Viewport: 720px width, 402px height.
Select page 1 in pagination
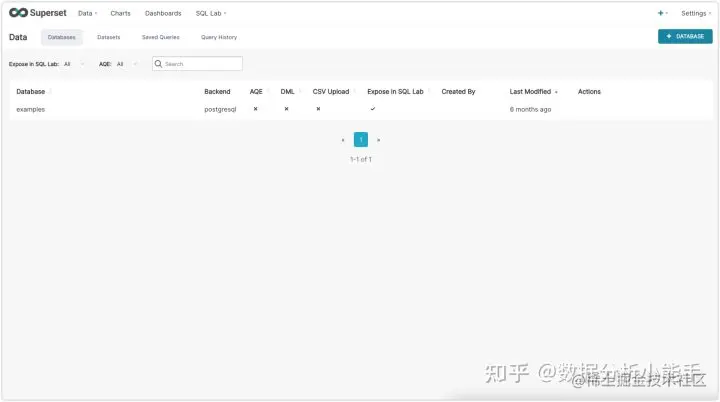(360, 139)
